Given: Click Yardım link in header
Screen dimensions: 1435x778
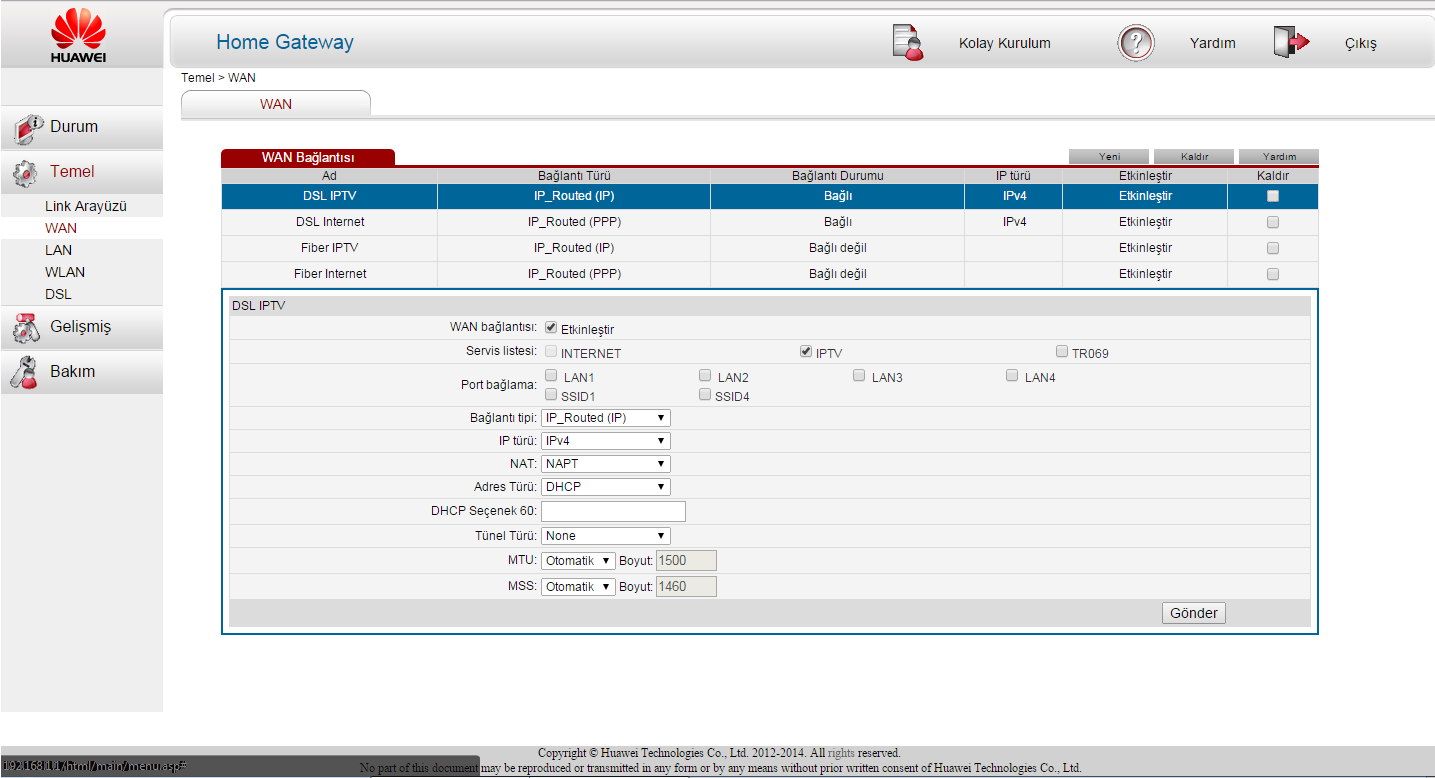Looking at the screenshot, I should coord(1212,43).
